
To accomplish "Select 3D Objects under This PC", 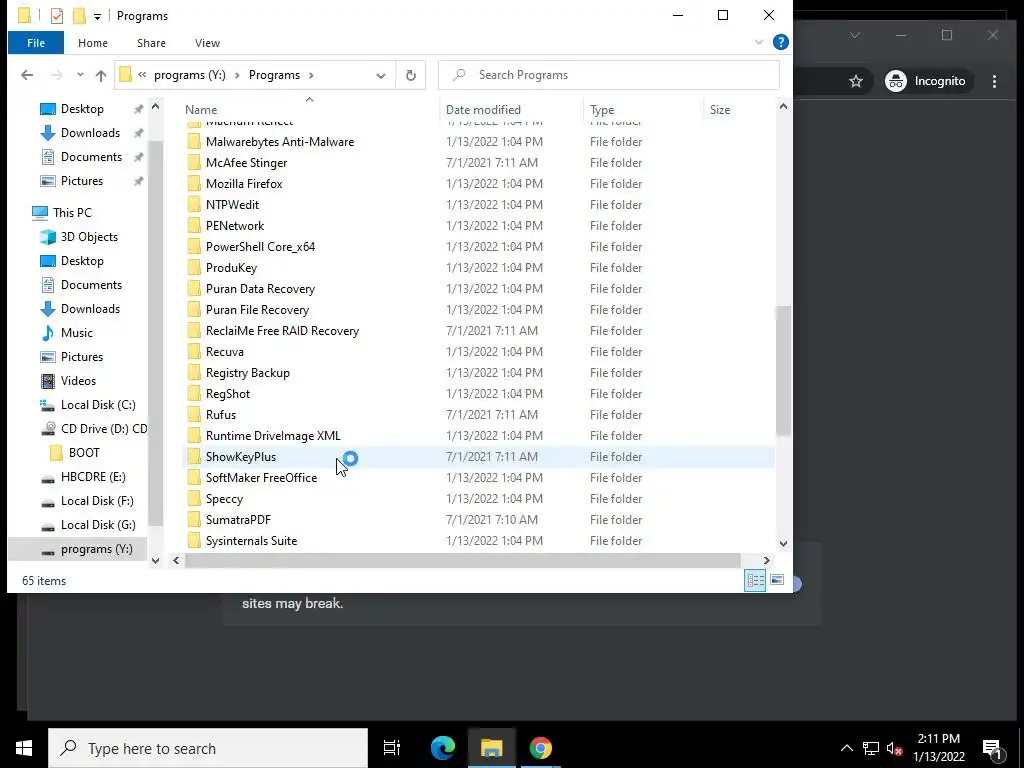I will 89,236.
